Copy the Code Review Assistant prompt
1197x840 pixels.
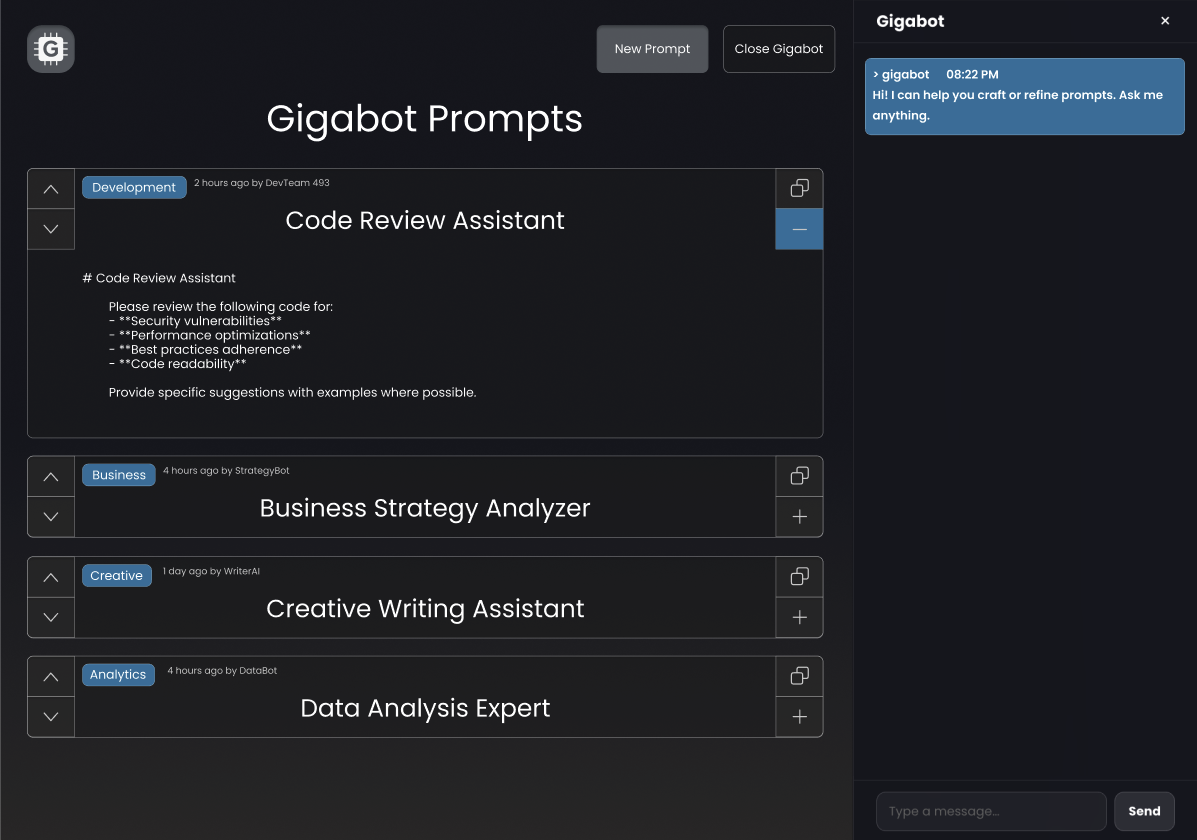pyautogui.click(x=798, y=188)
